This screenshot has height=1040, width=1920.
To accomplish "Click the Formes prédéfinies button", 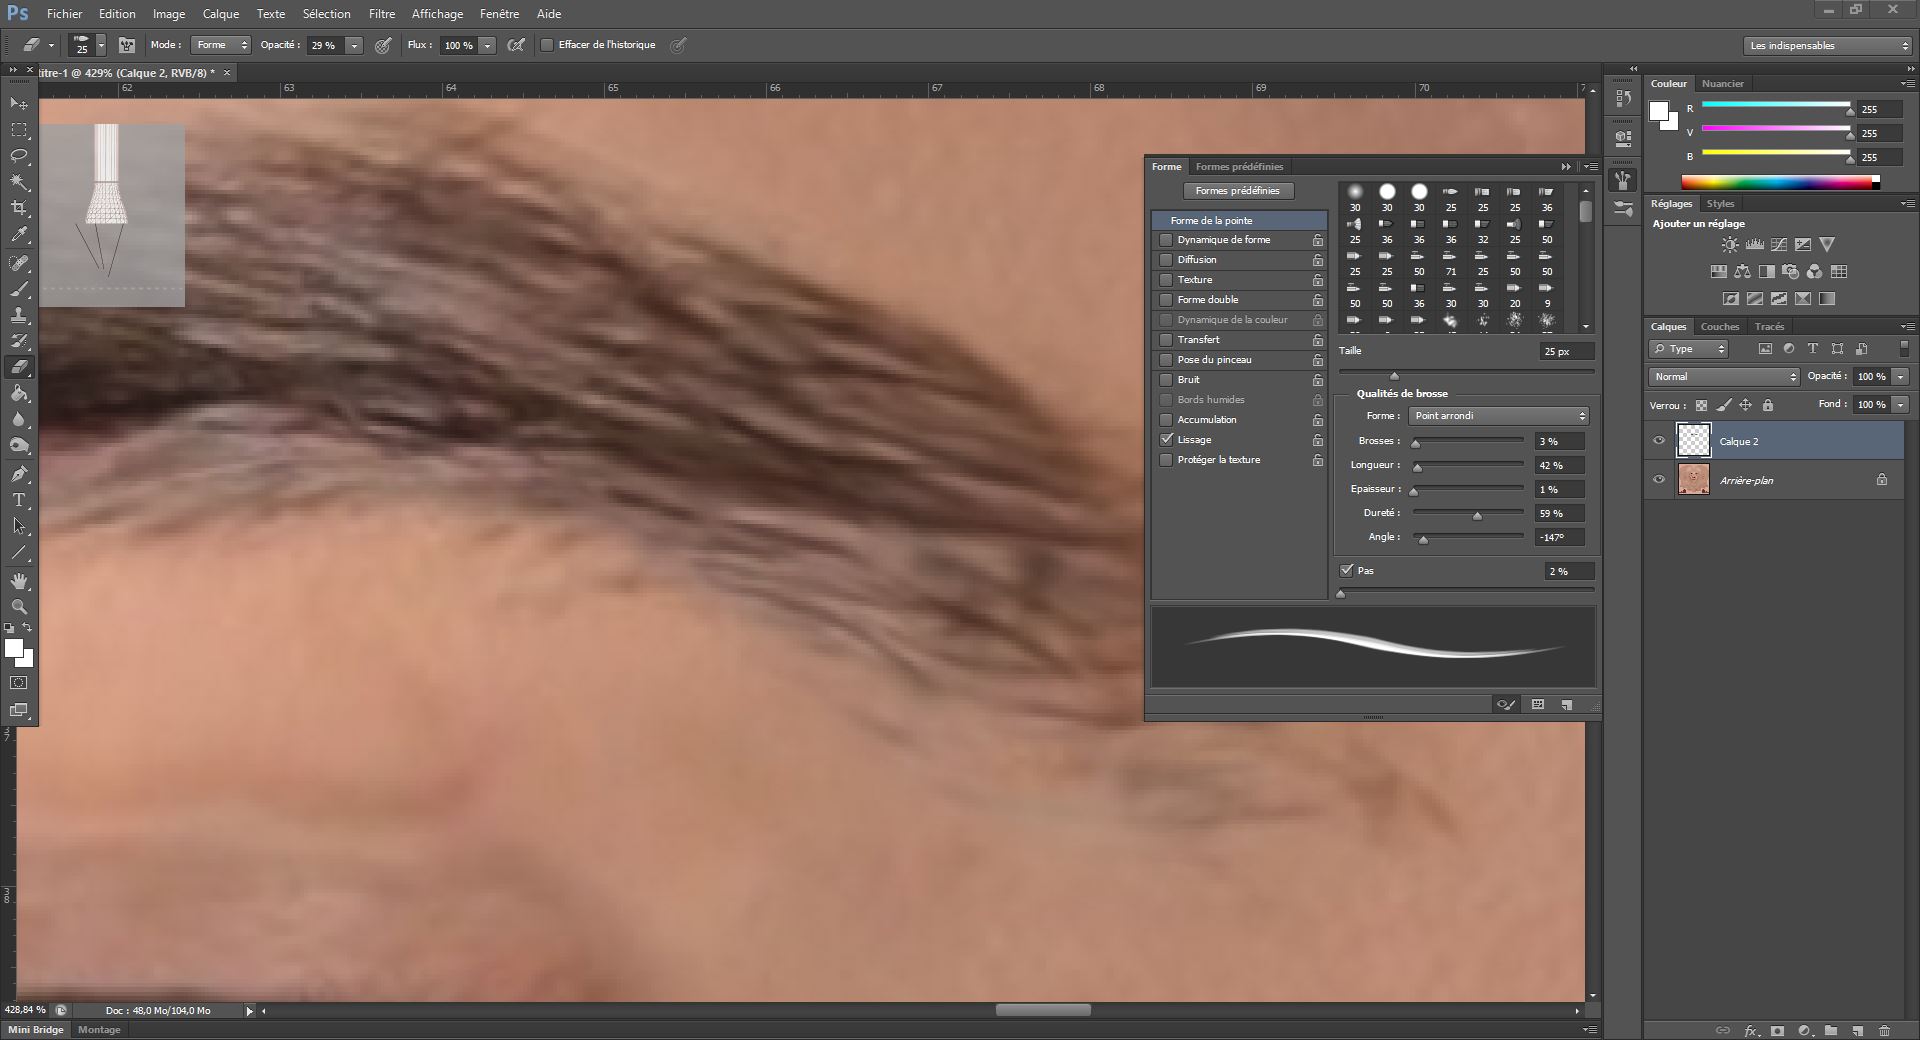I will coord(1237,191).
